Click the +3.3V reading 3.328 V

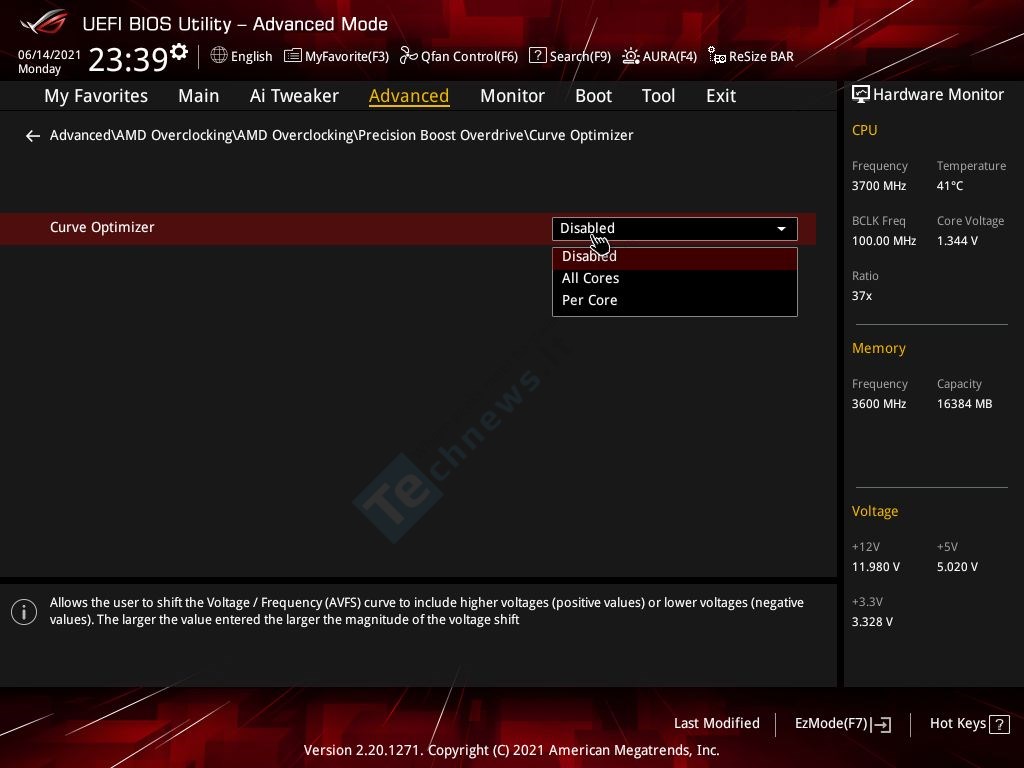pyautogui.click(x=872, y=622)
